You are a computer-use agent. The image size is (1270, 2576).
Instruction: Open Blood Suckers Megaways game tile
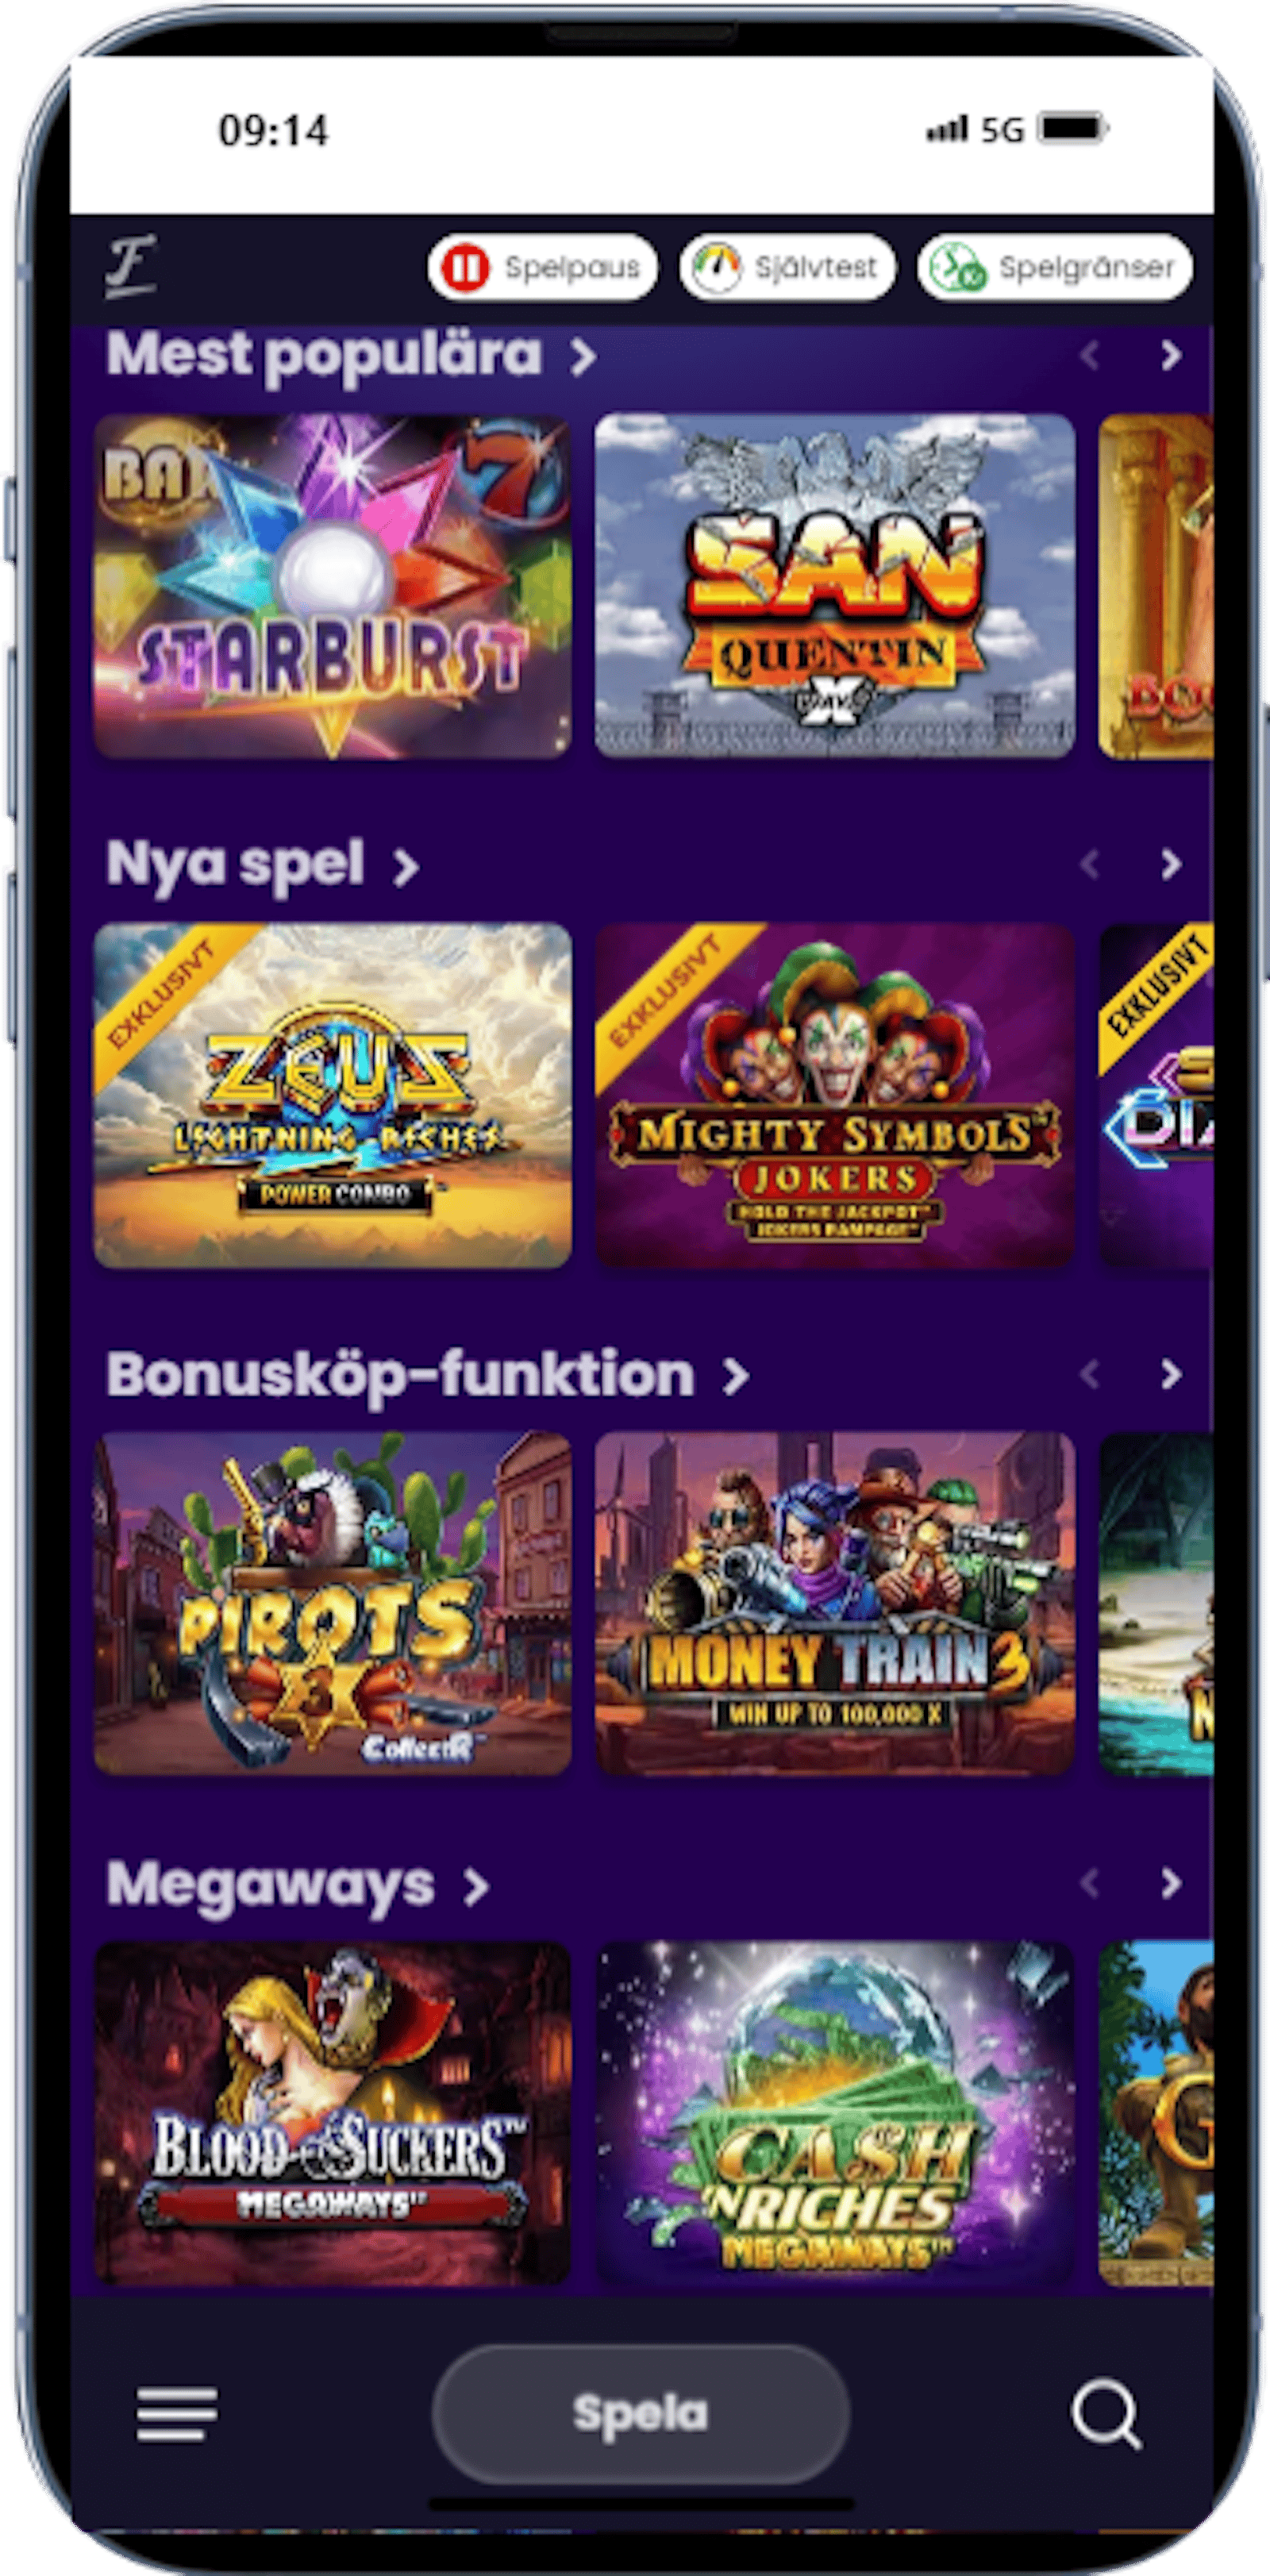coord(333,2113)
